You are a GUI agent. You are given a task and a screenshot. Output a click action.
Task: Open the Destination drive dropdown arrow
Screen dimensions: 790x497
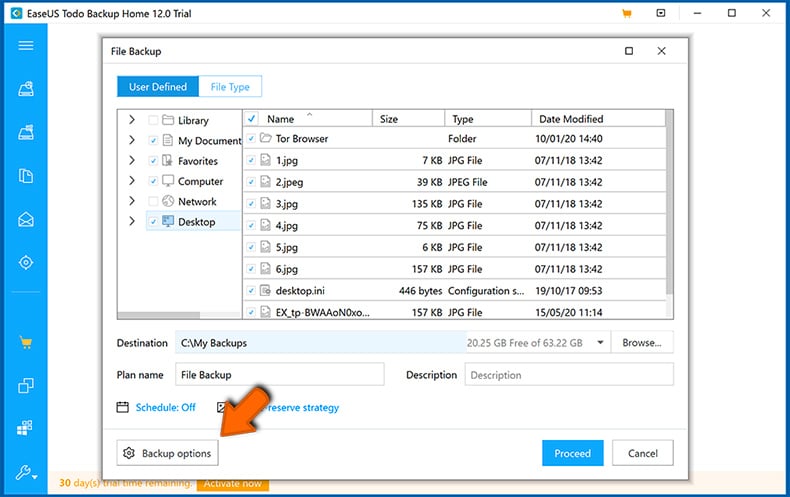[600, 342]
